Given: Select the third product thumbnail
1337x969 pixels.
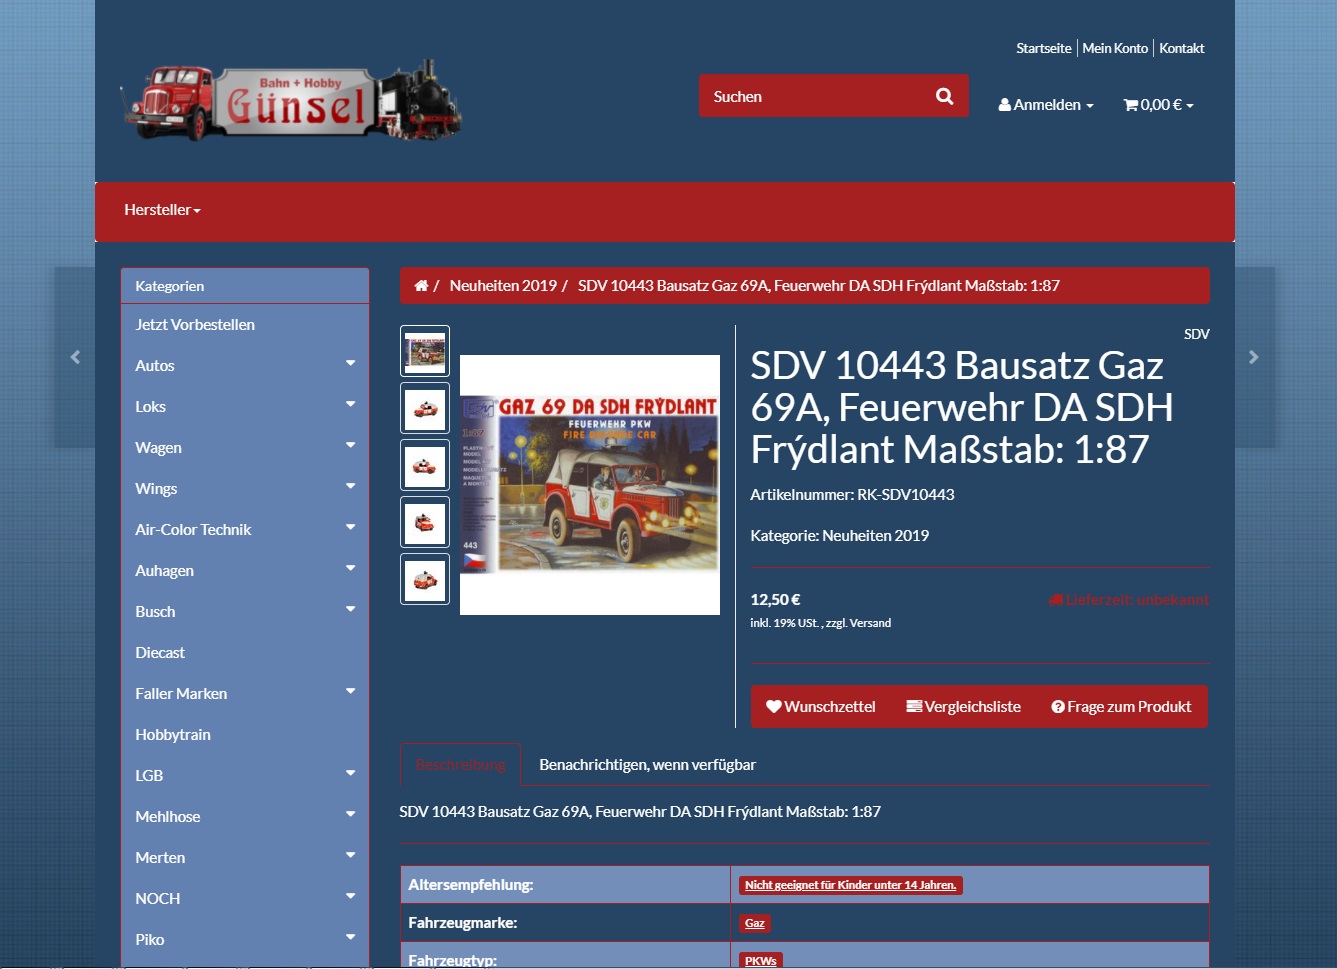Looking at the screenshot, I should point(425,465).
